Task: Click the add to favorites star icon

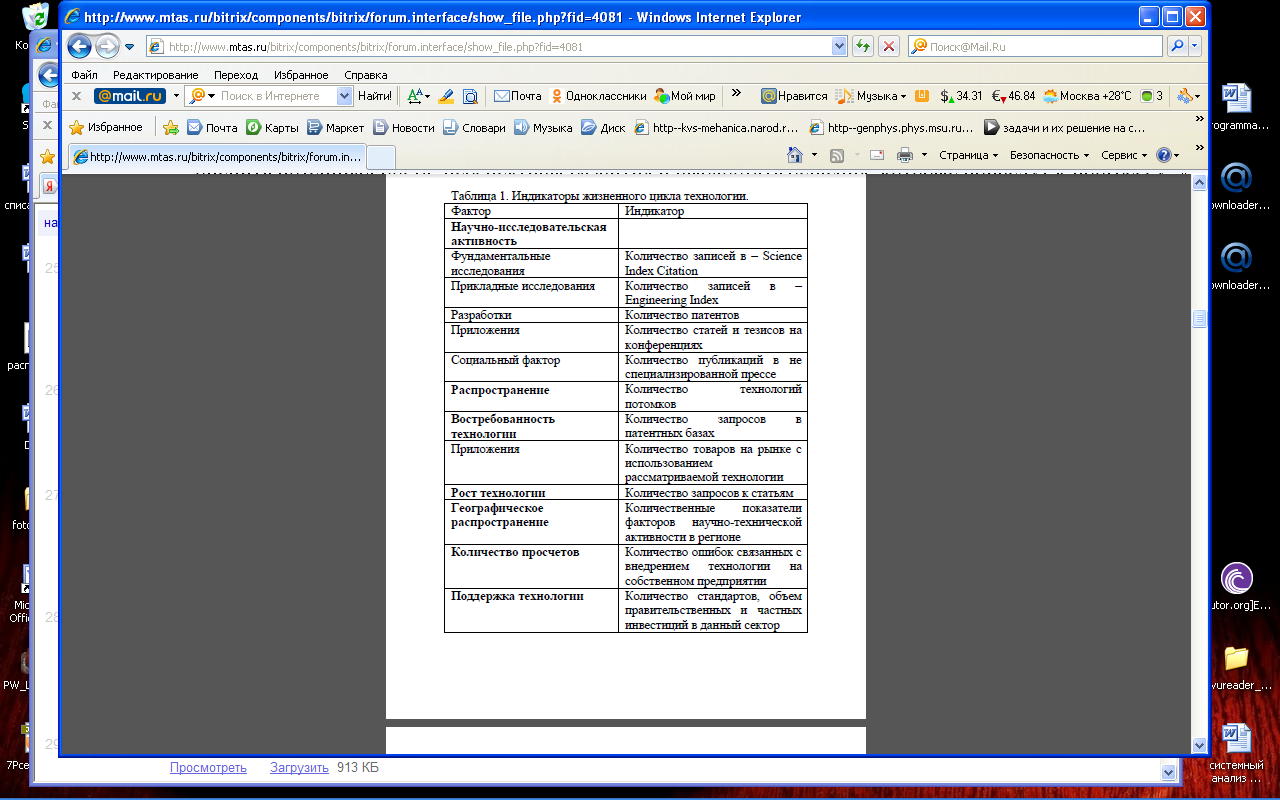Action: point(171,127)
